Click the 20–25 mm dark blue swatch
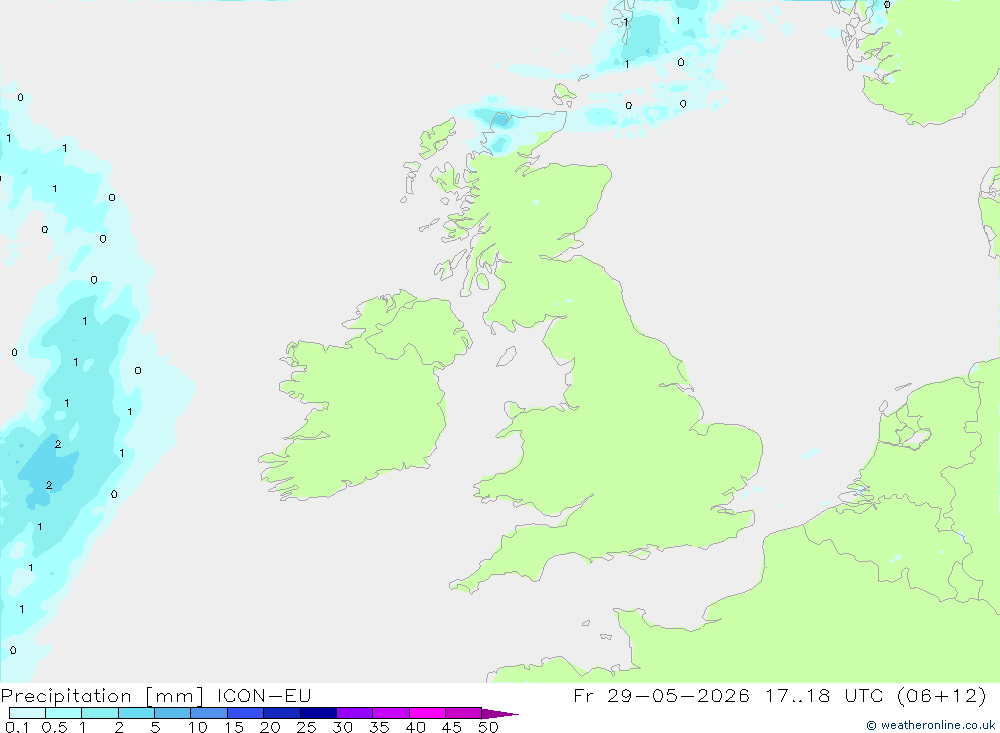The image size is (1000, 733). coord(282,713)
